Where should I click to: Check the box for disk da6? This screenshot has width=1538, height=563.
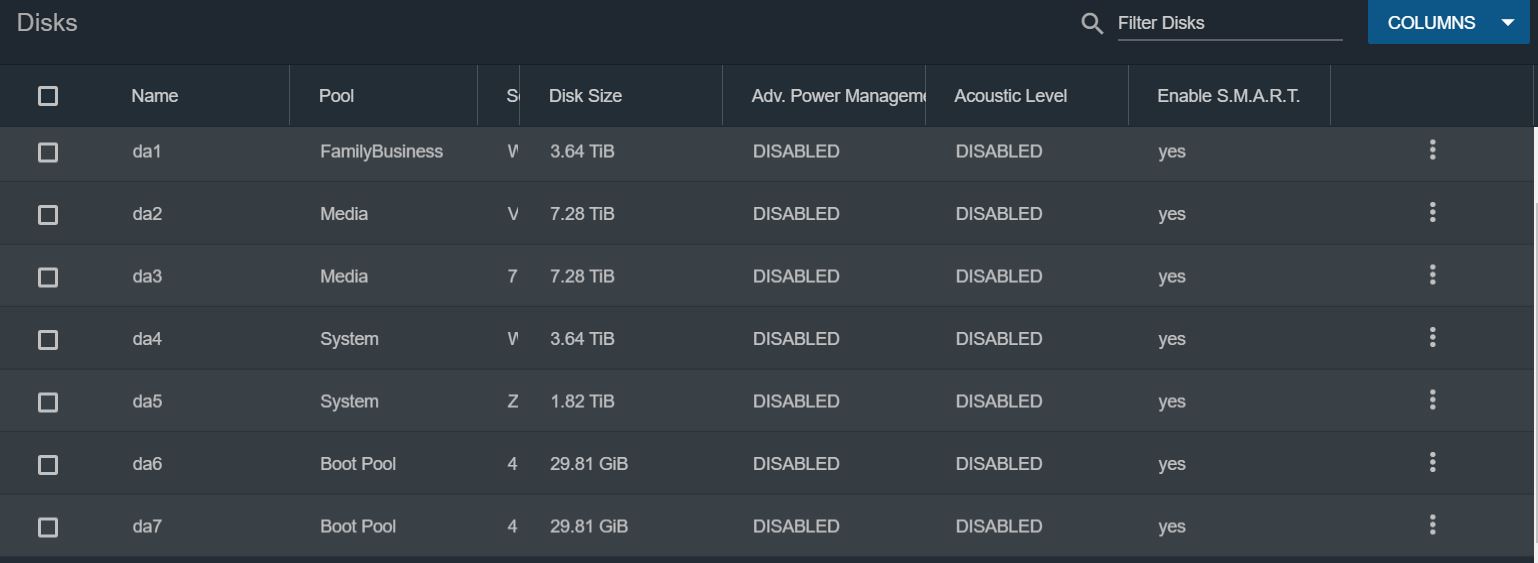pos(48,465)
